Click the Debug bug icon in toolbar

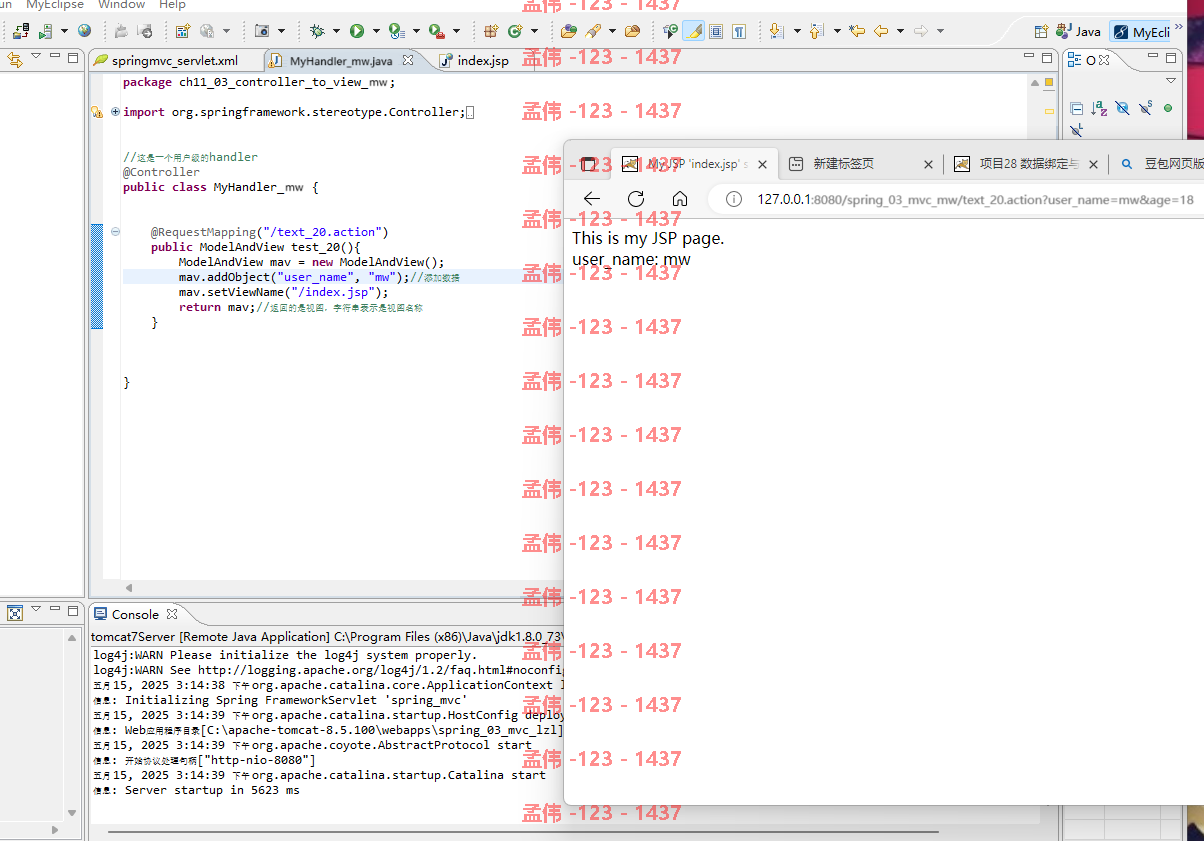tap(317, 31)
